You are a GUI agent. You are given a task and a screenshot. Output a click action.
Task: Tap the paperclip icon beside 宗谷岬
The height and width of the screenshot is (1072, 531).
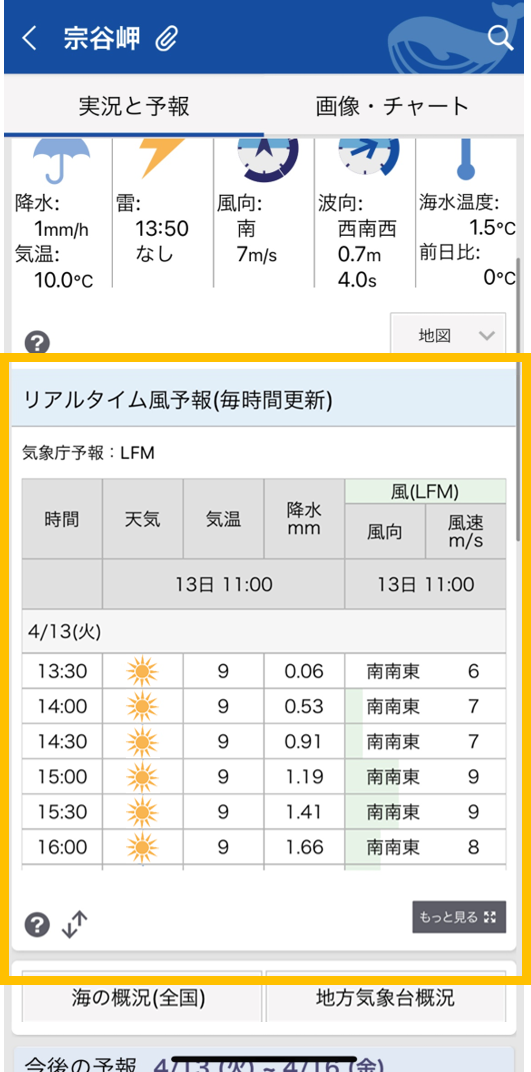click(166, 40)
